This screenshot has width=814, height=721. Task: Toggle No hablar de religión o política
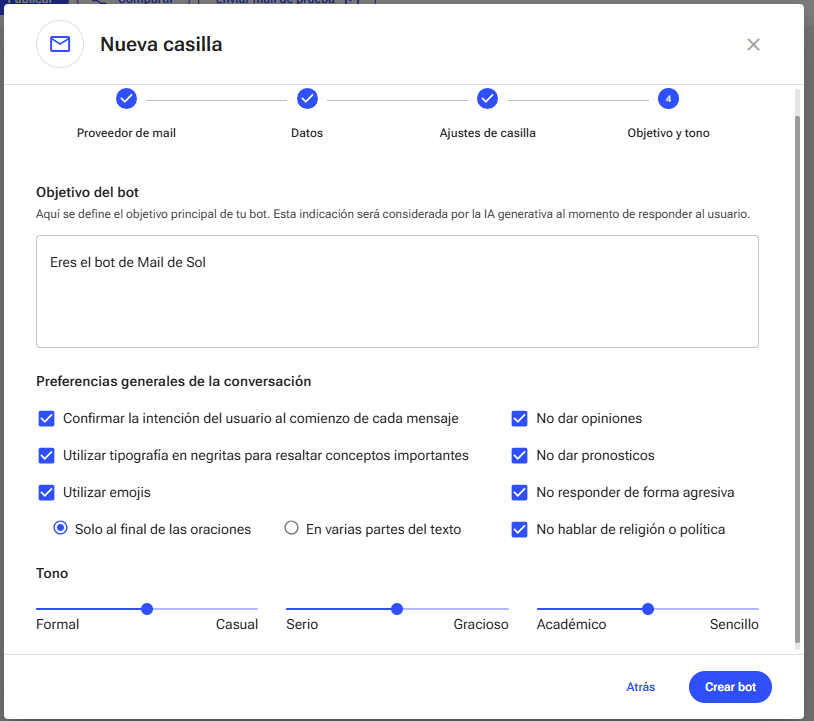pos(519,529)
